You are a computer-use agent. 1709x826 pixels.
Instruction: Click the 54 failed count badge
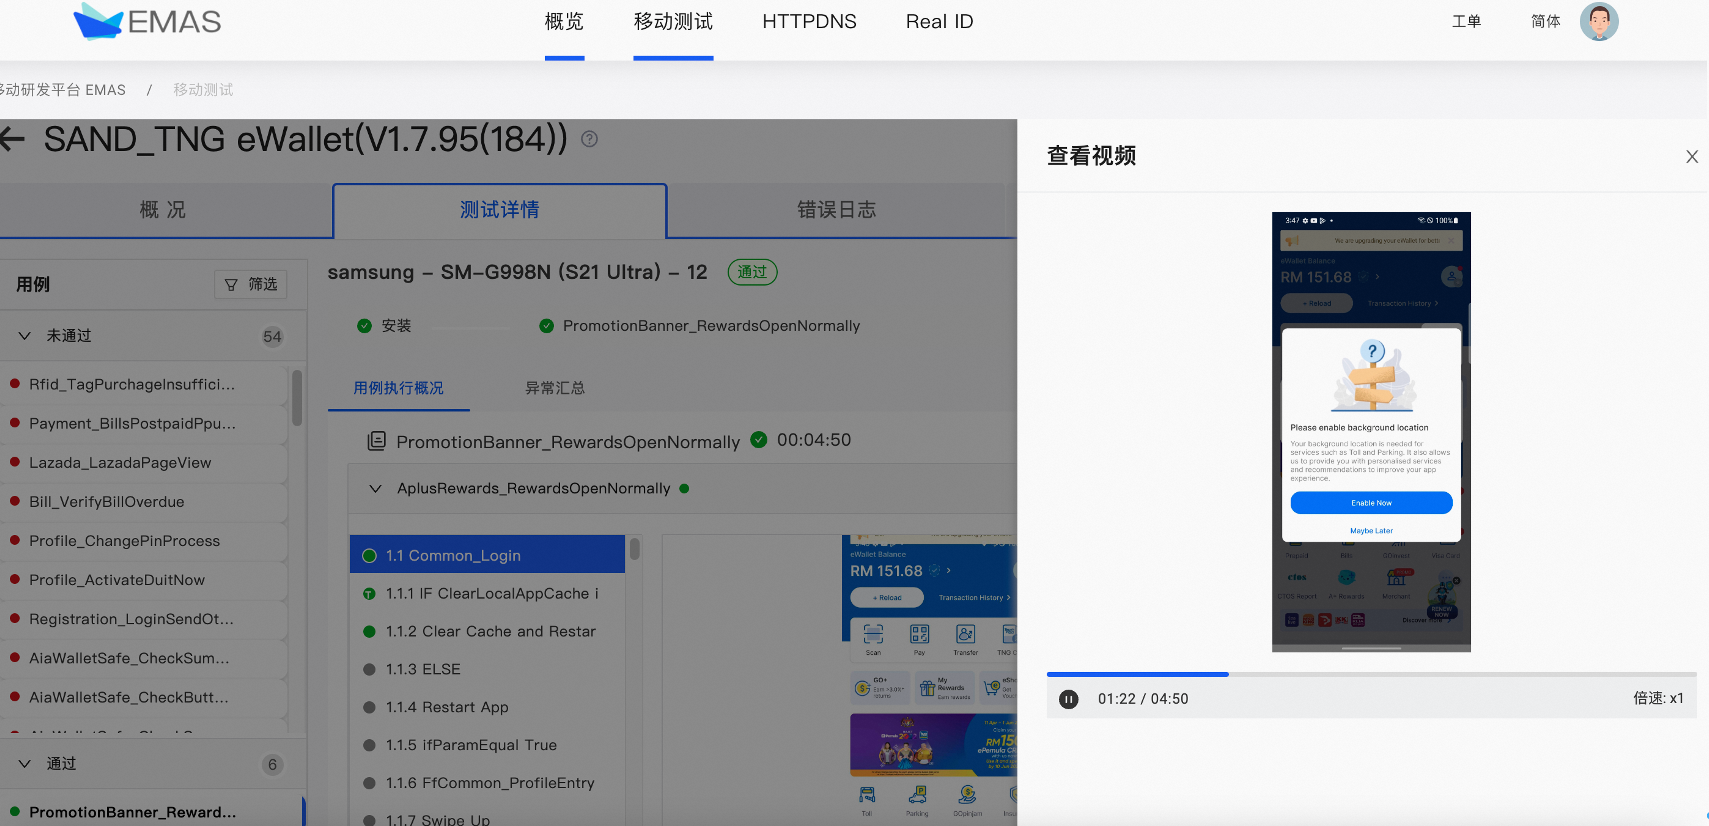pos(272,337)
